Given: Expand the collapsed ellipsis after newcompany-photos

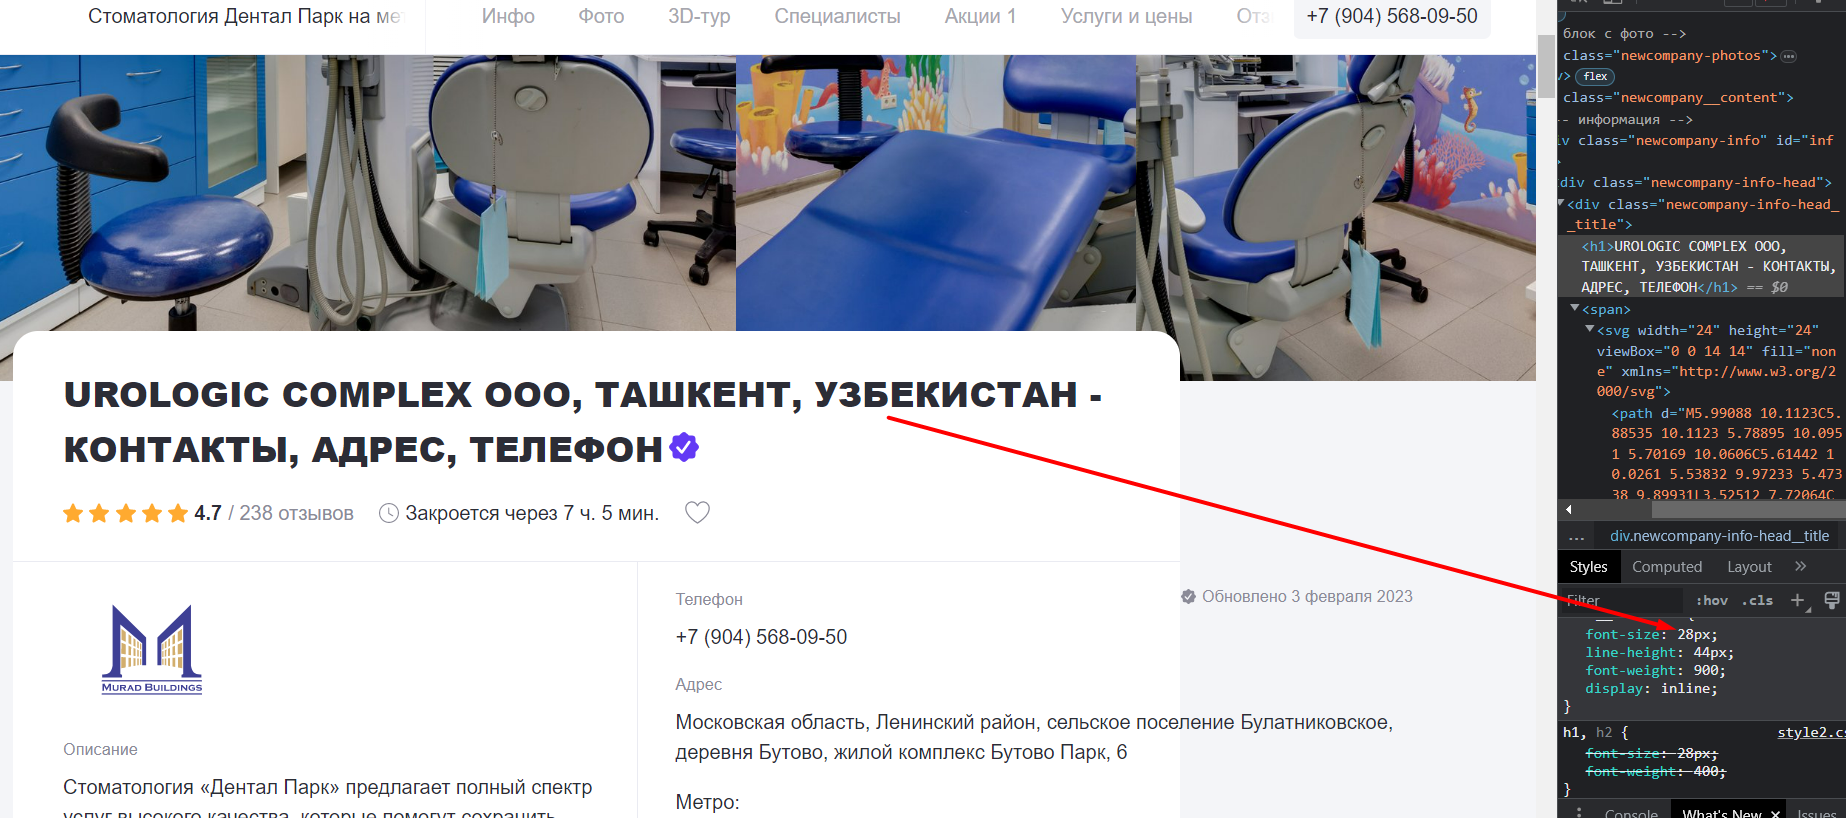Looking at the screenshot, I should click(1789, 56).
